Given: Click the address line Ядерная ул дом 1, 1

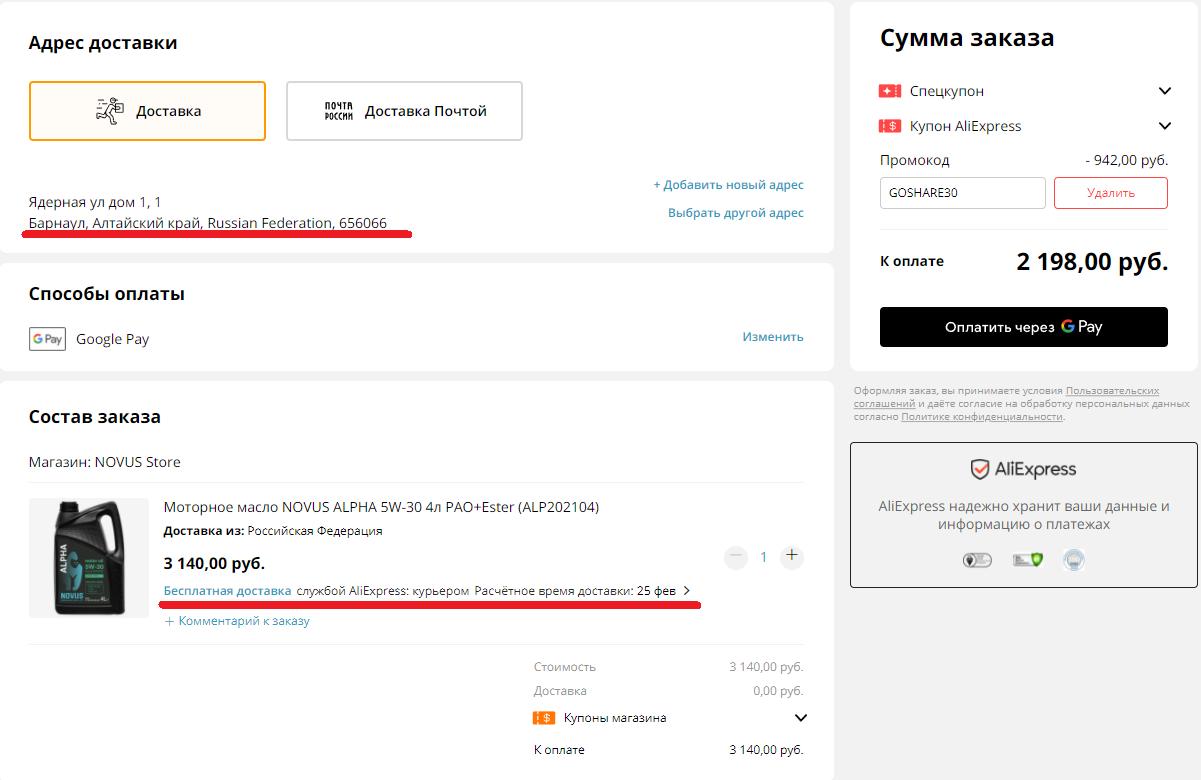Looking at the screenshot, I should 95,202.
